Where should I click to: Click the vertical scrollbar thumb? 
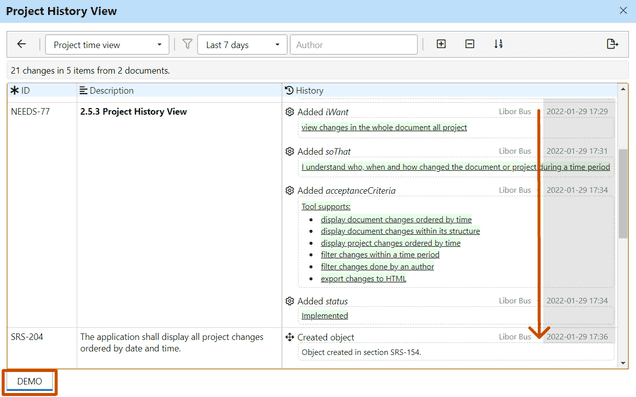[623, 193]
